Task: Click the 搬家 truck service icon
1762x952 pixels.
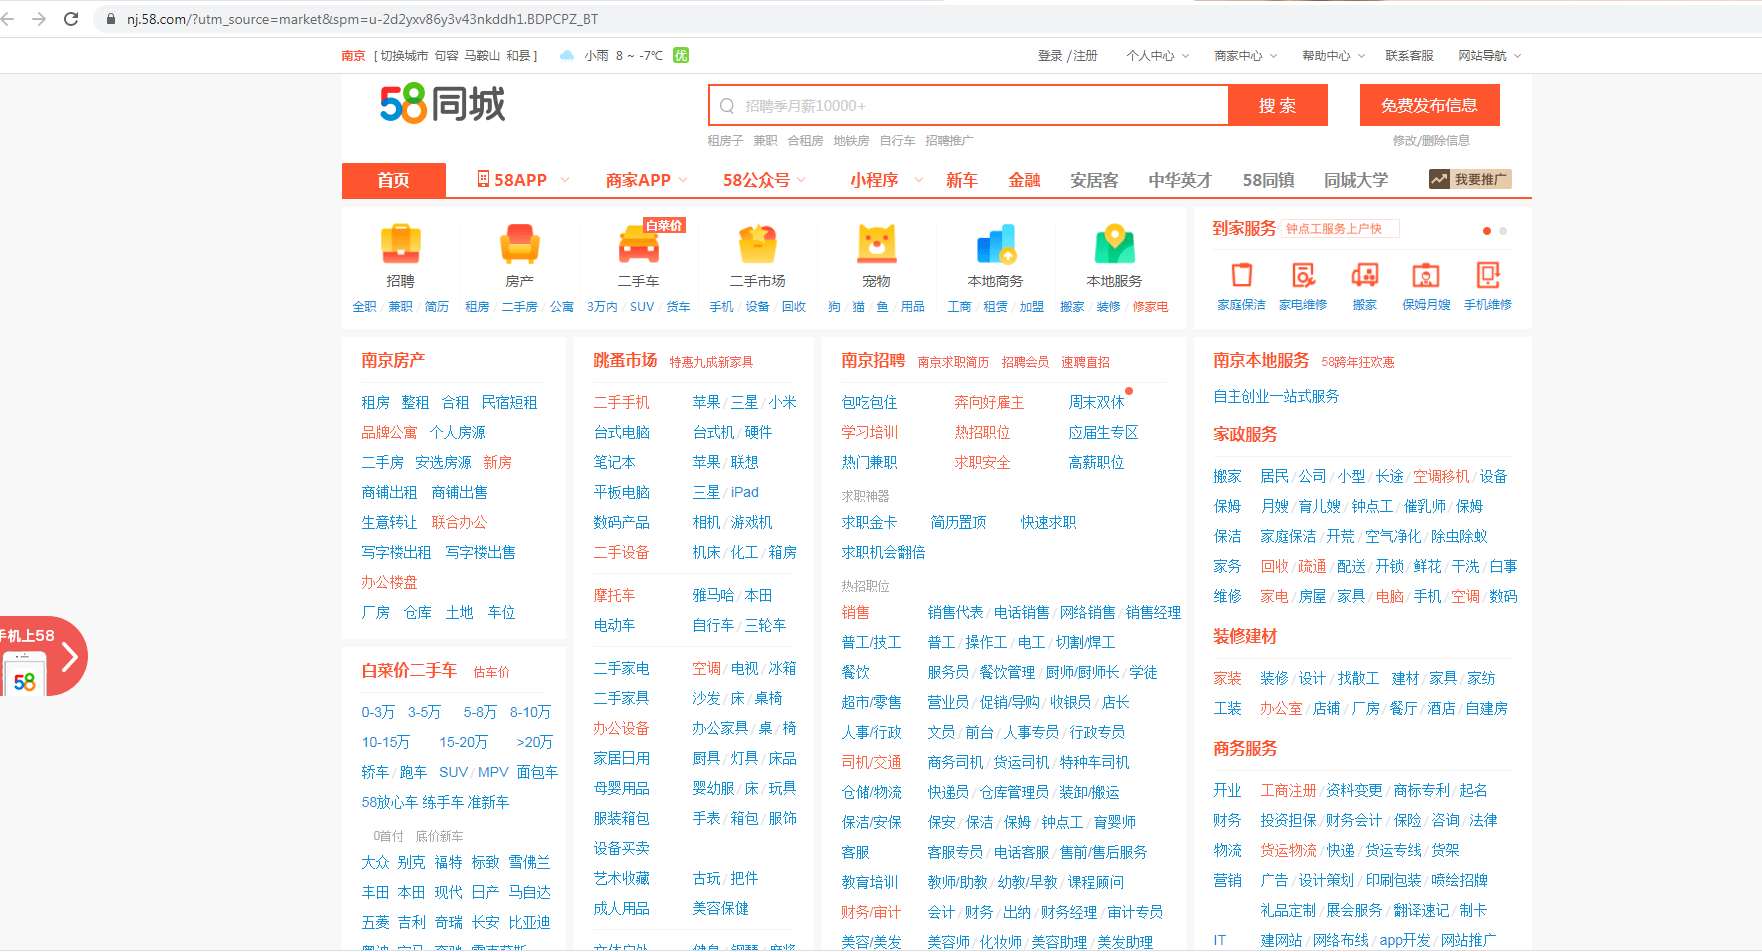Action: point(1364,275)
